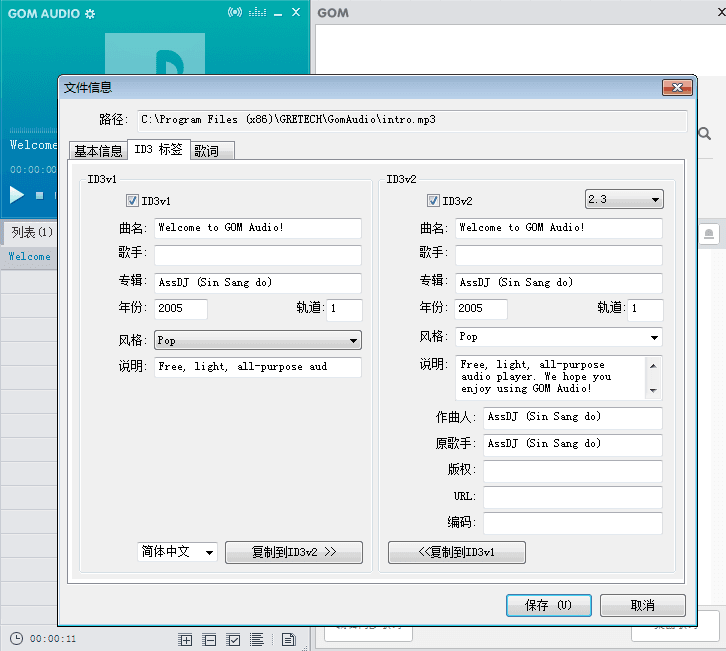726x651 pixels.
Task: Select the ID3 标签 tab
Action: coord(158,150)
